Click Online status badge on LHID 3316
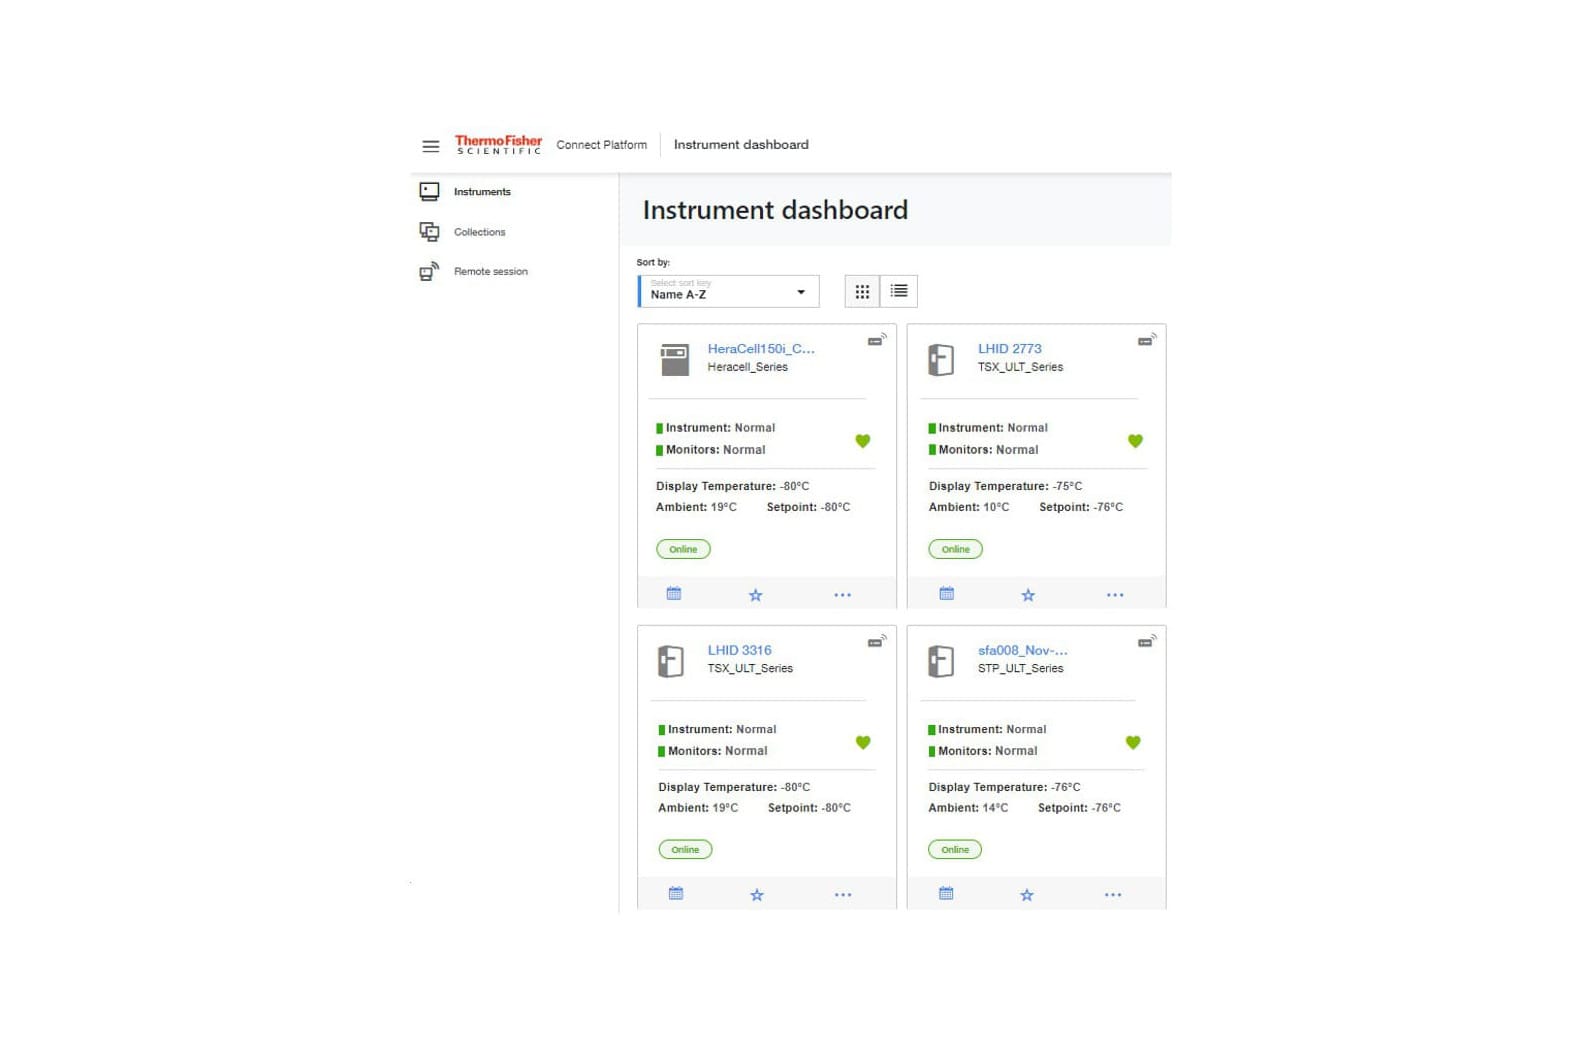Image resolution: width=1582 pixels, height=1041 pixels. pyautogui.click(x=685, y=850)
